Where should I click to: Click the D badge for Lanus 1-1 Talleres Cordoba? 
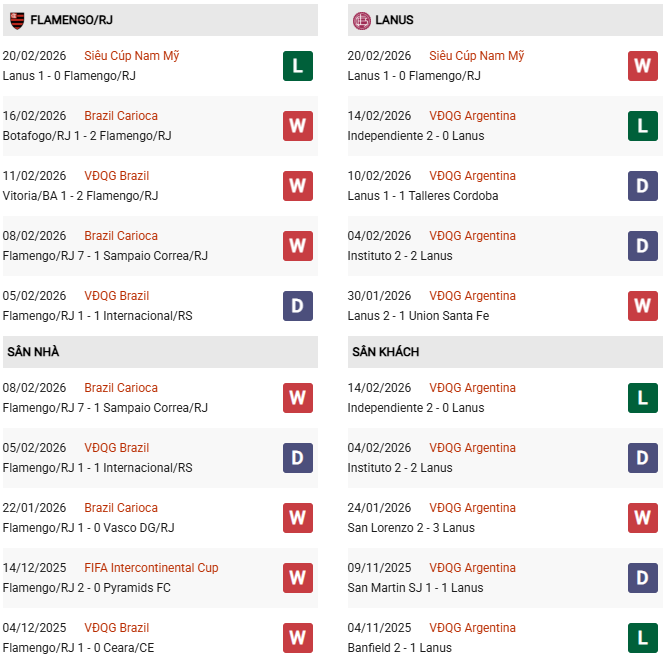pos(642,186)
